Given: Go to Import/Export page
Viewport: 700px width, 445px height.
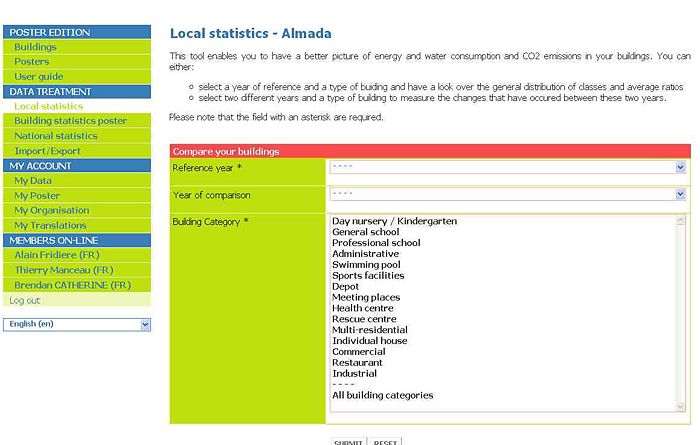Looking at the screenshot, I should tap(47, 151).
